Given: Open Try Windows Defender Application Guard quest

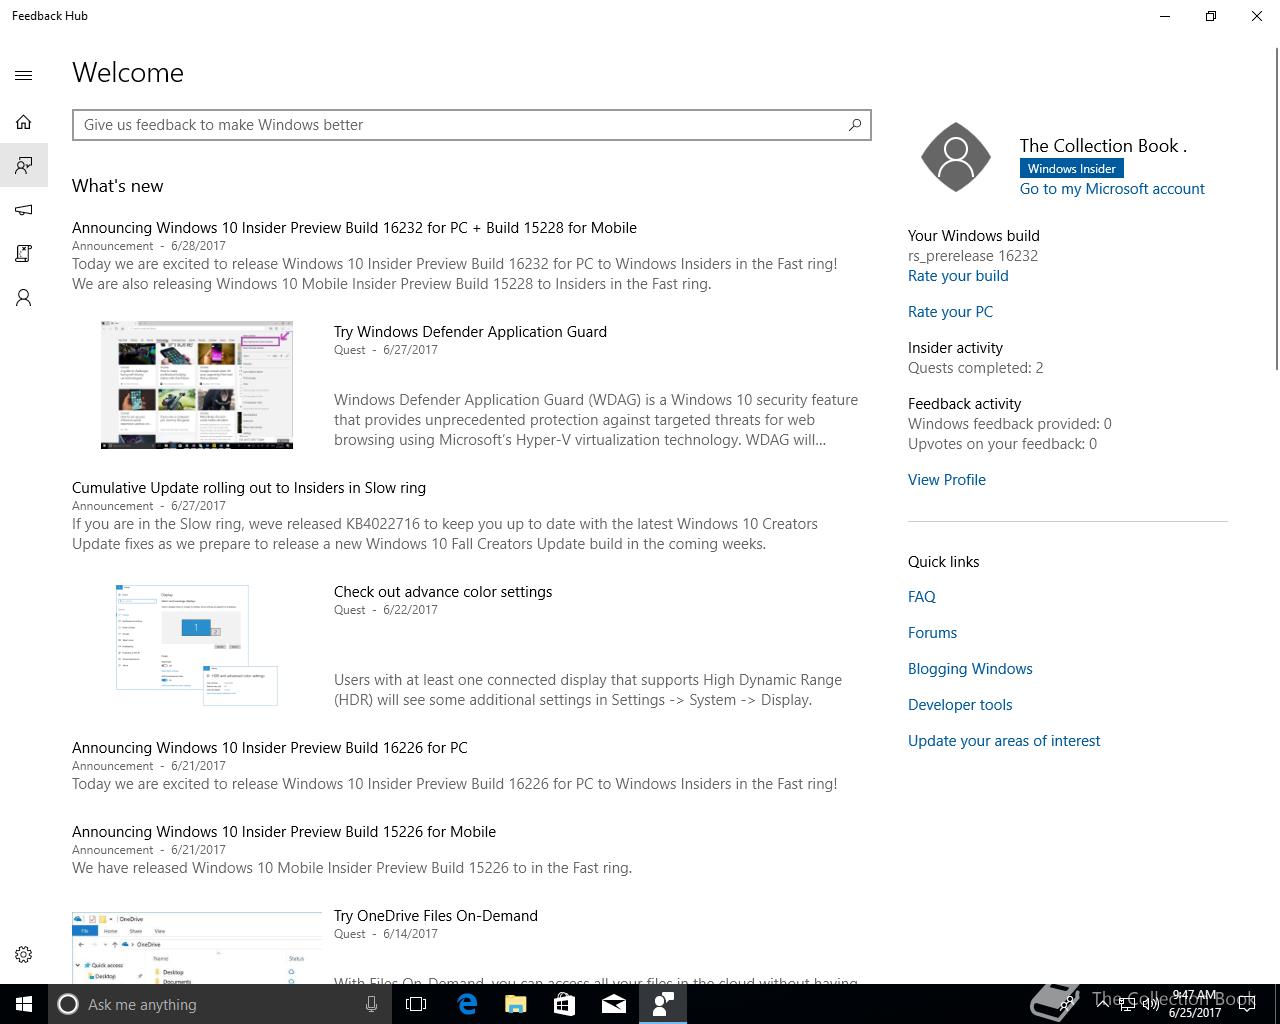Looking at the screenshot, I should [x=470, y=332].
